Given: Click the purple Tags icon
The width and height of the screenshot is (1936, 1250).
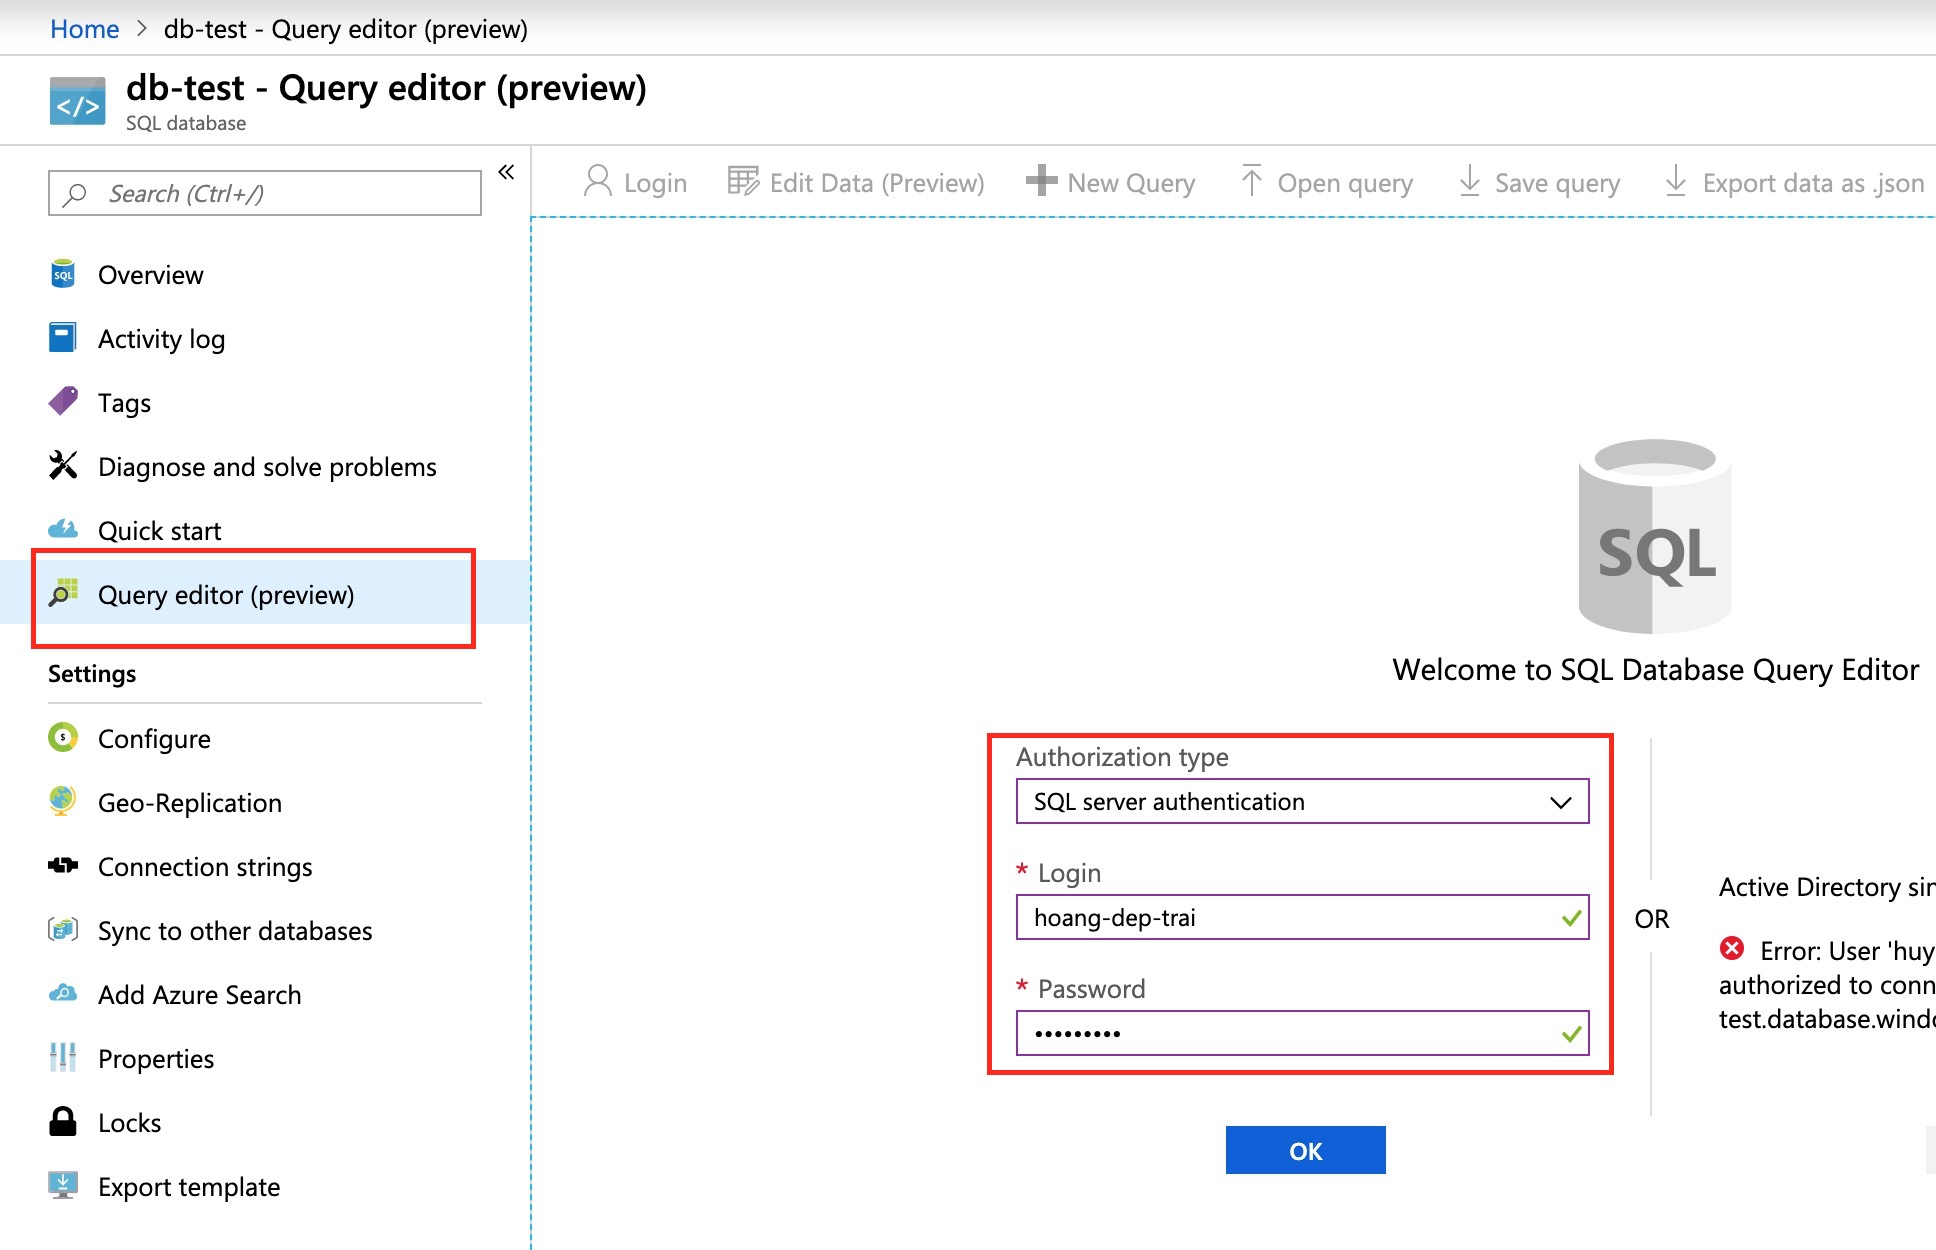Looking at the screenshot, I should pyautogui.click(x=63, y=402).
